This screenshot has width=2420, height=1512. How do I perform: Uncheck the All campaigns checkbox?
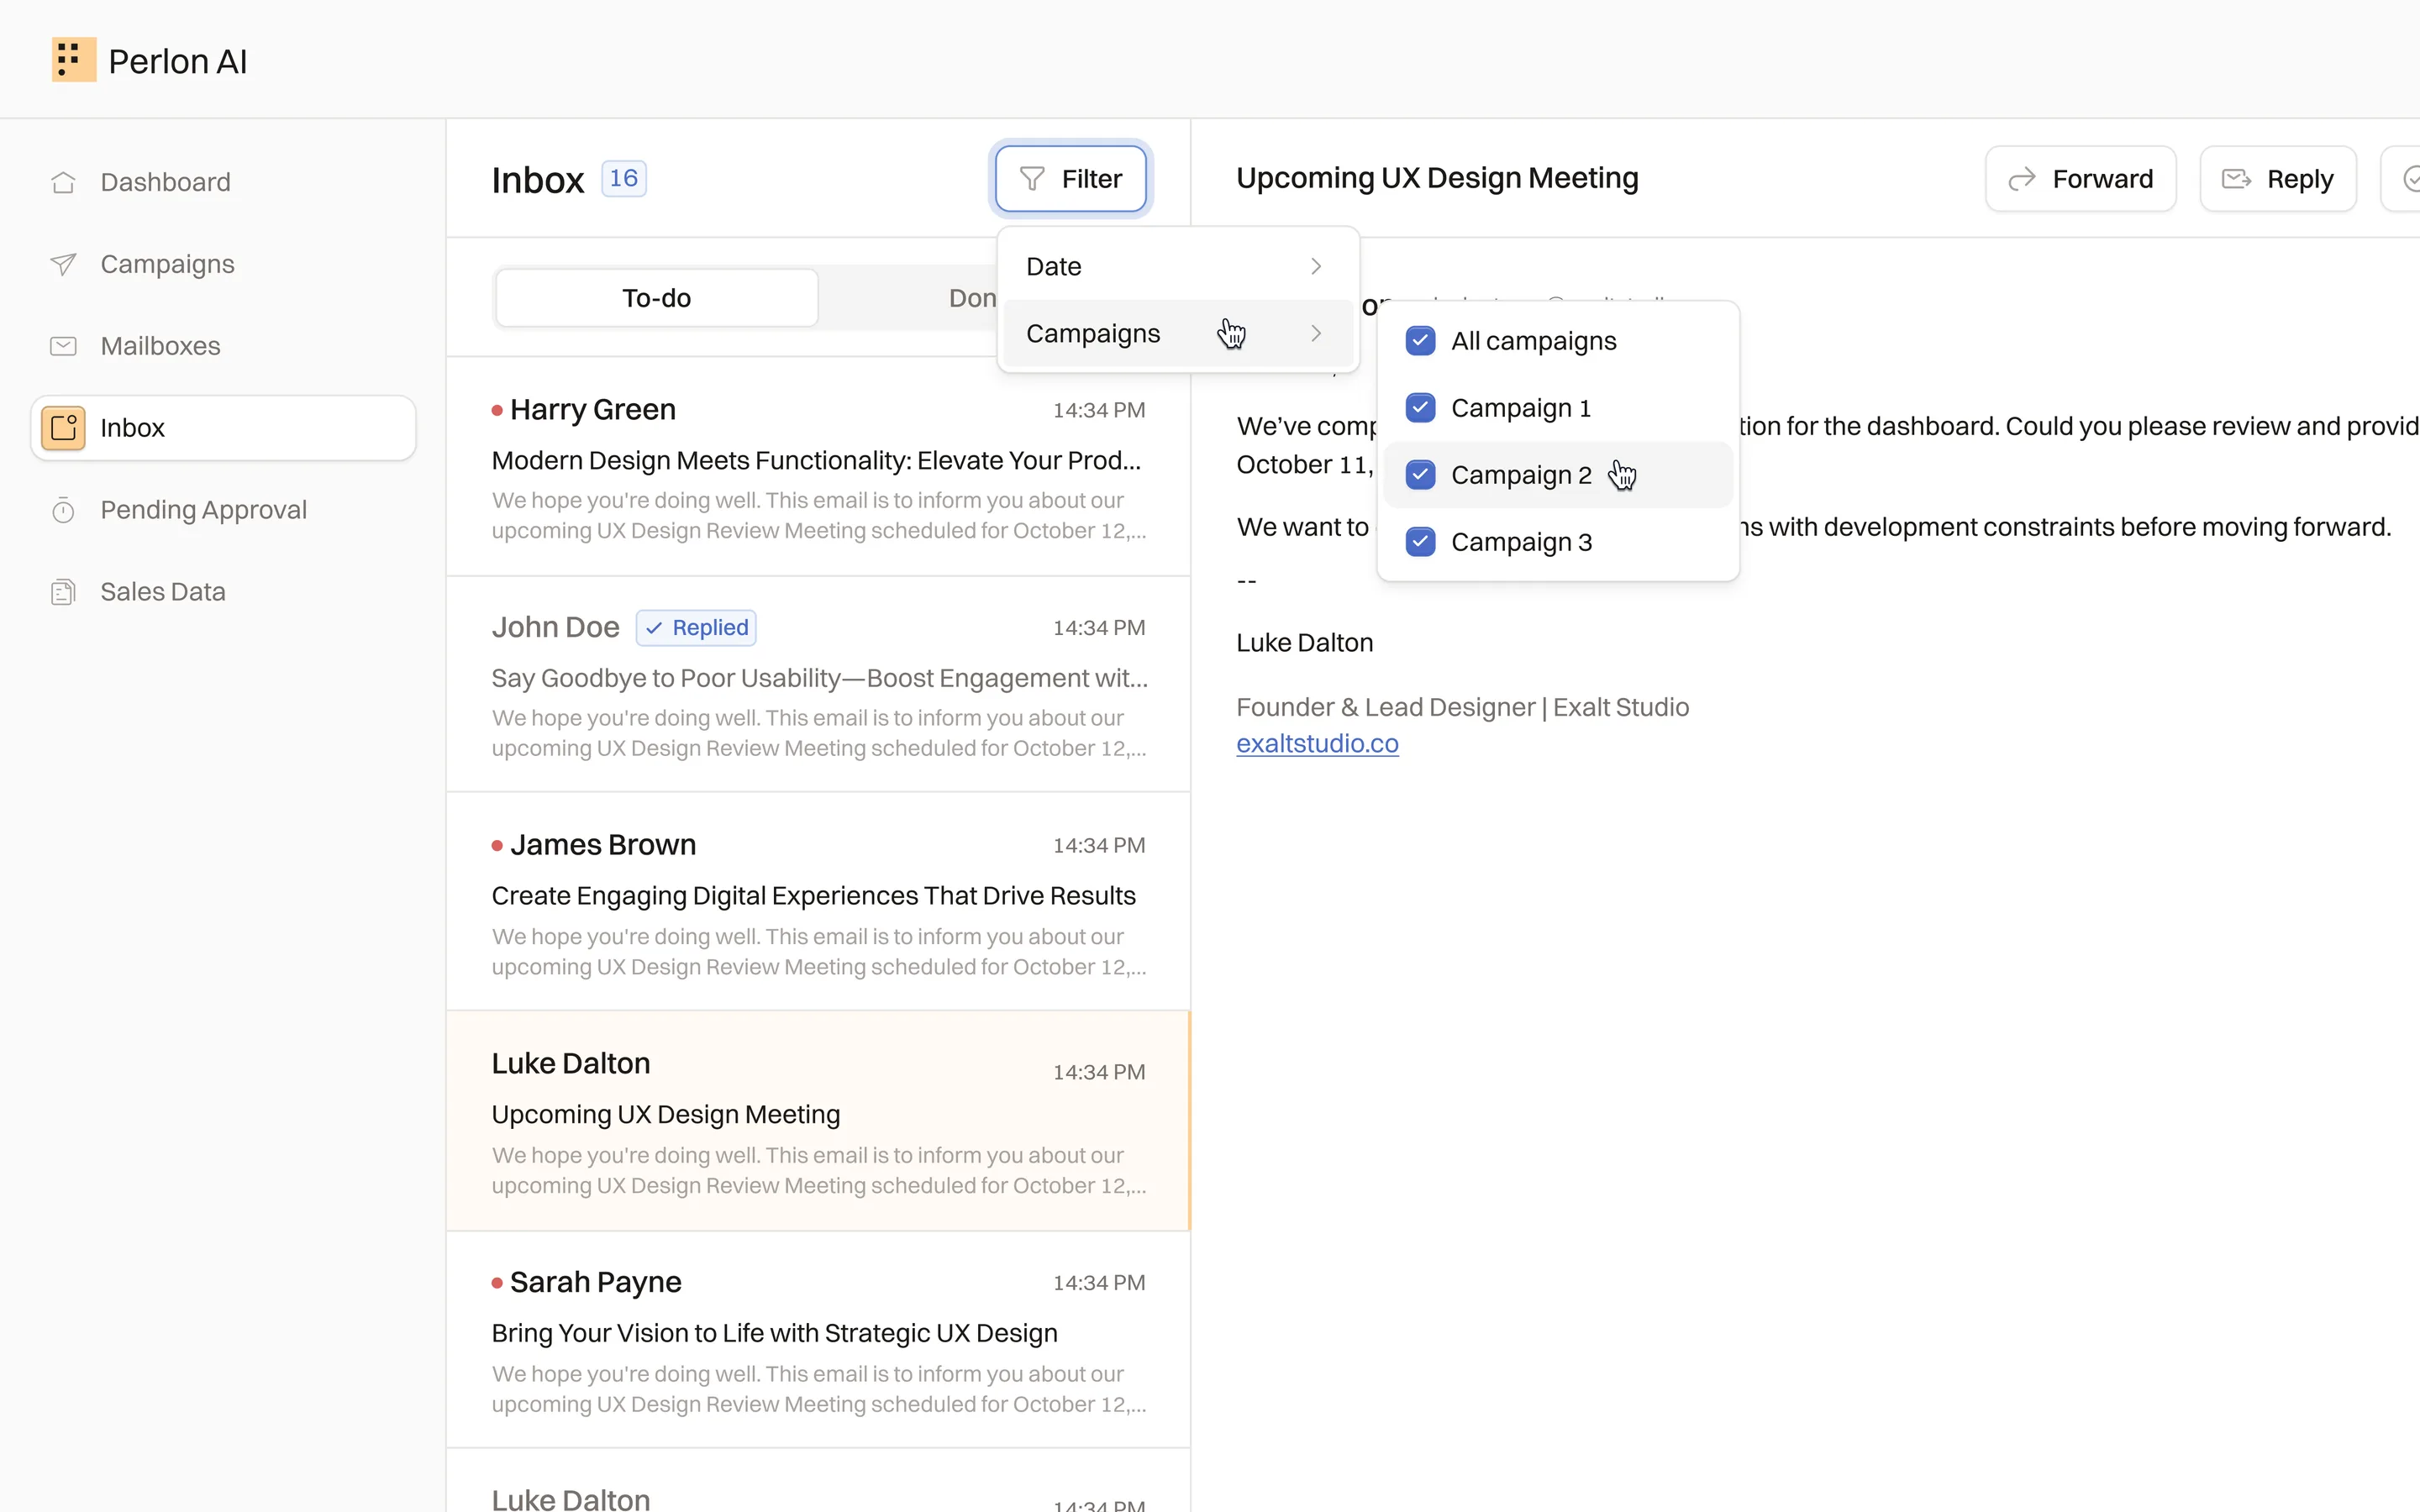tap(1420, 341)
